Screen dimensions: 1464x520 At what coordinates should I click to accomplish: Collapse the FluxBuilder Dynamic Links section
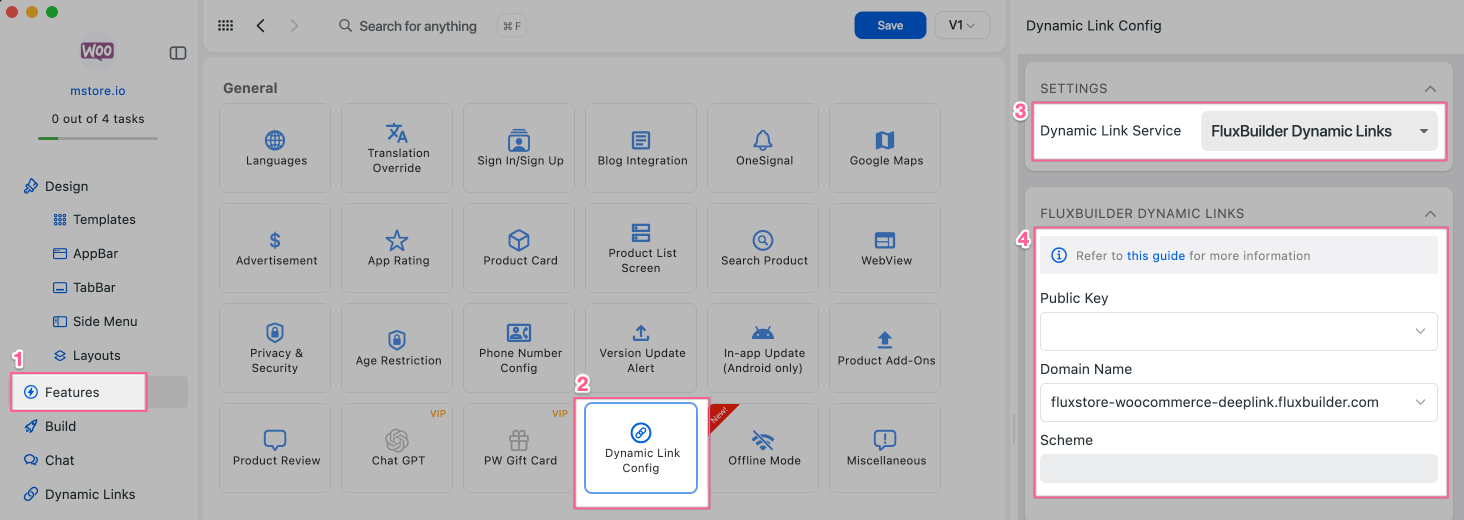(x=1430, y=214)
